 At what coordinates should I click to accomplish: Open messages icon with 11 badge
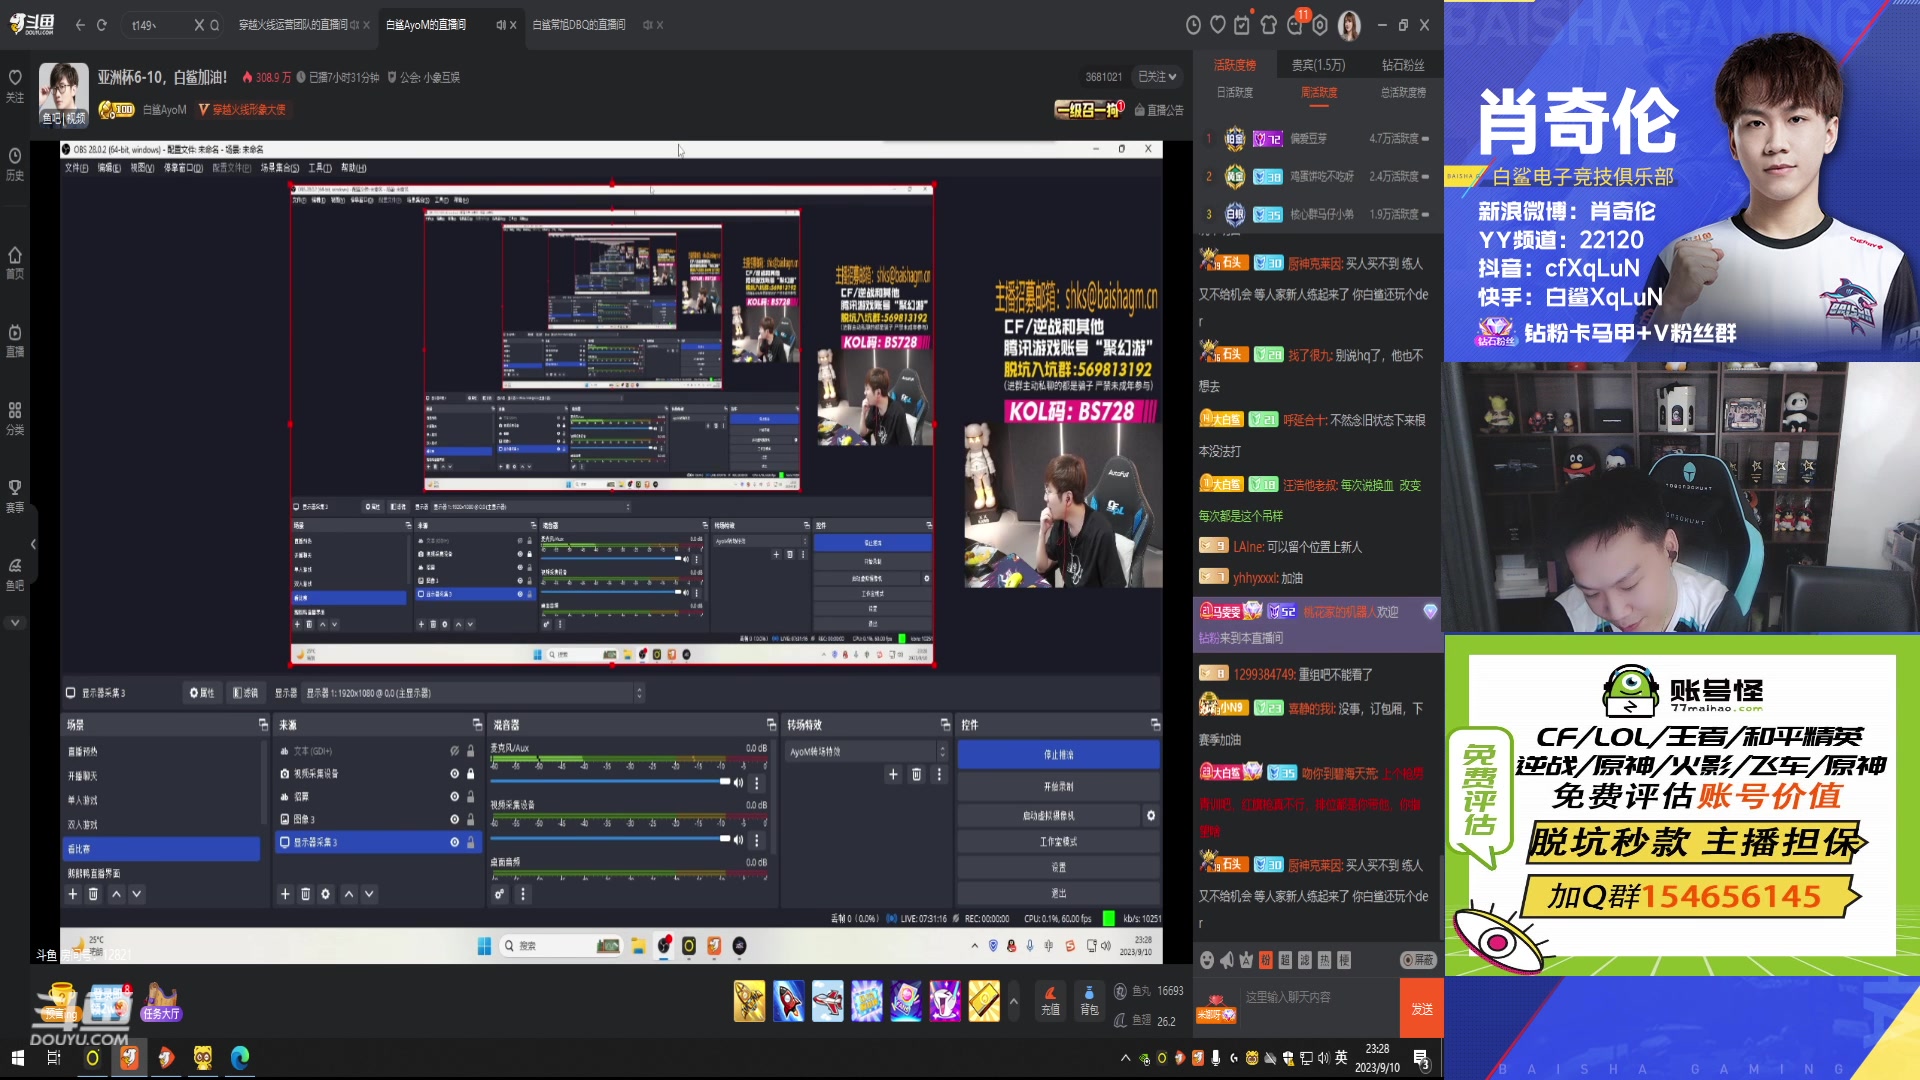click(1296, 23)
